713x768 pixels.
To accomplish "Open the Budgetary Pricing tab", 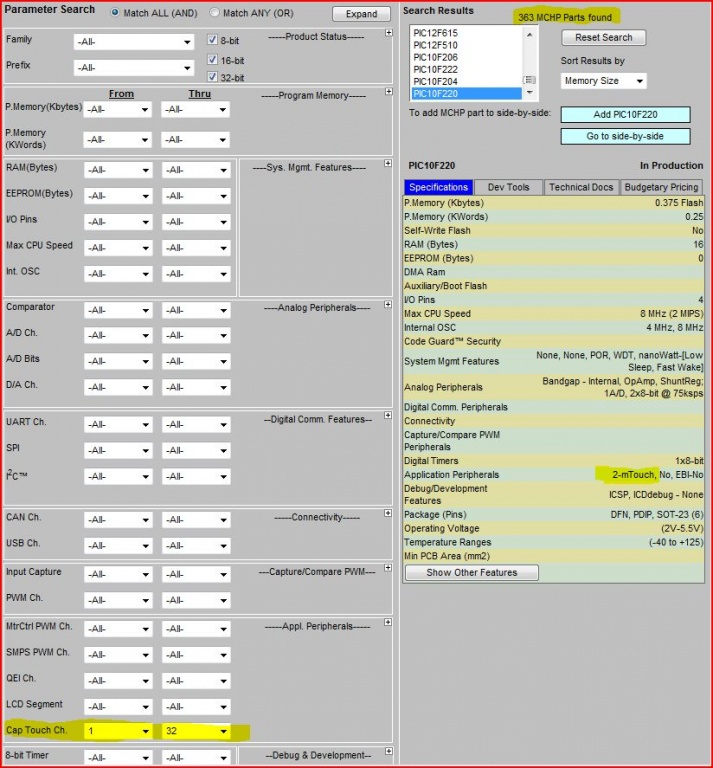I will point(661,187).
